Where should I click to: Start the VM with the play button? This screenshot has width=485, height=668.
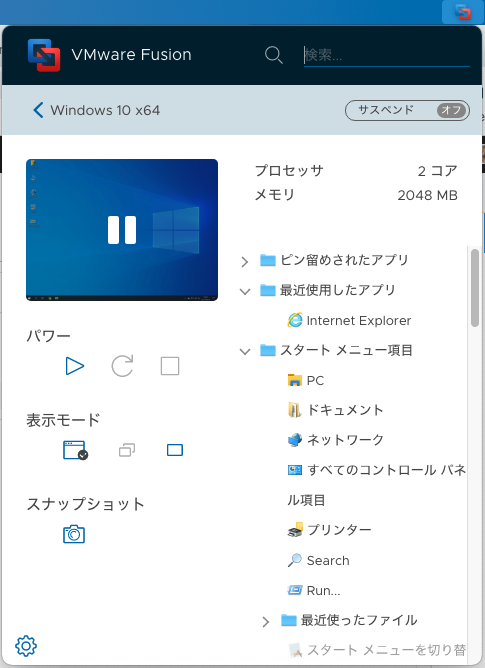75,366
